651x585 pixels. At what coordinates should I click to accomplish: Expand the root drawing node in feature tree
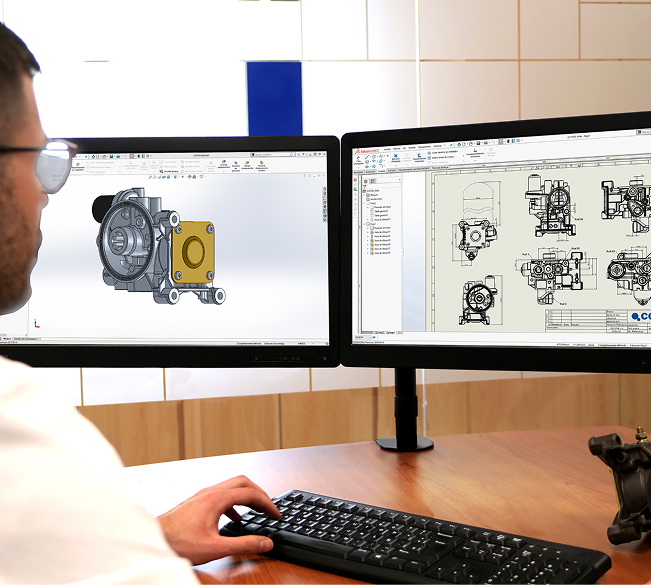tap(362, 190)
